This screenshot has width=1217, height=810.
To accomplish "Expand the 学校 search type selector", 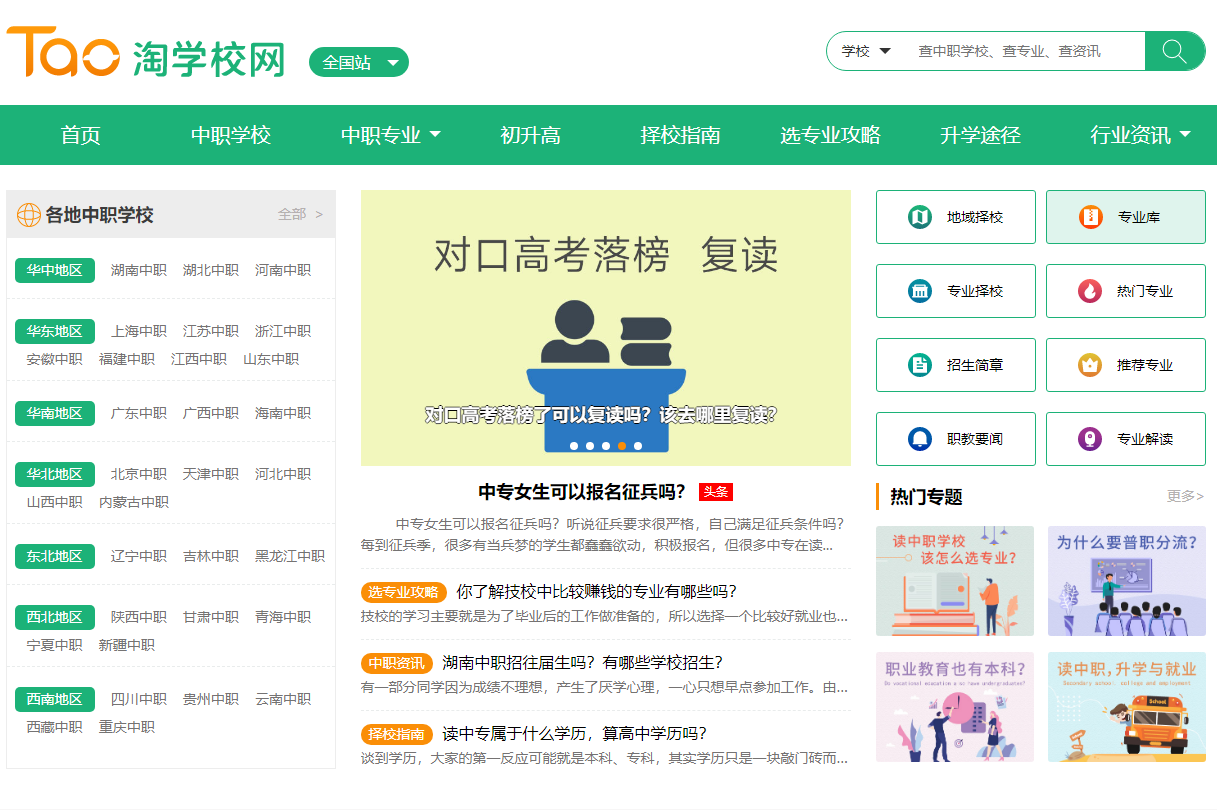I will (863, 50).
